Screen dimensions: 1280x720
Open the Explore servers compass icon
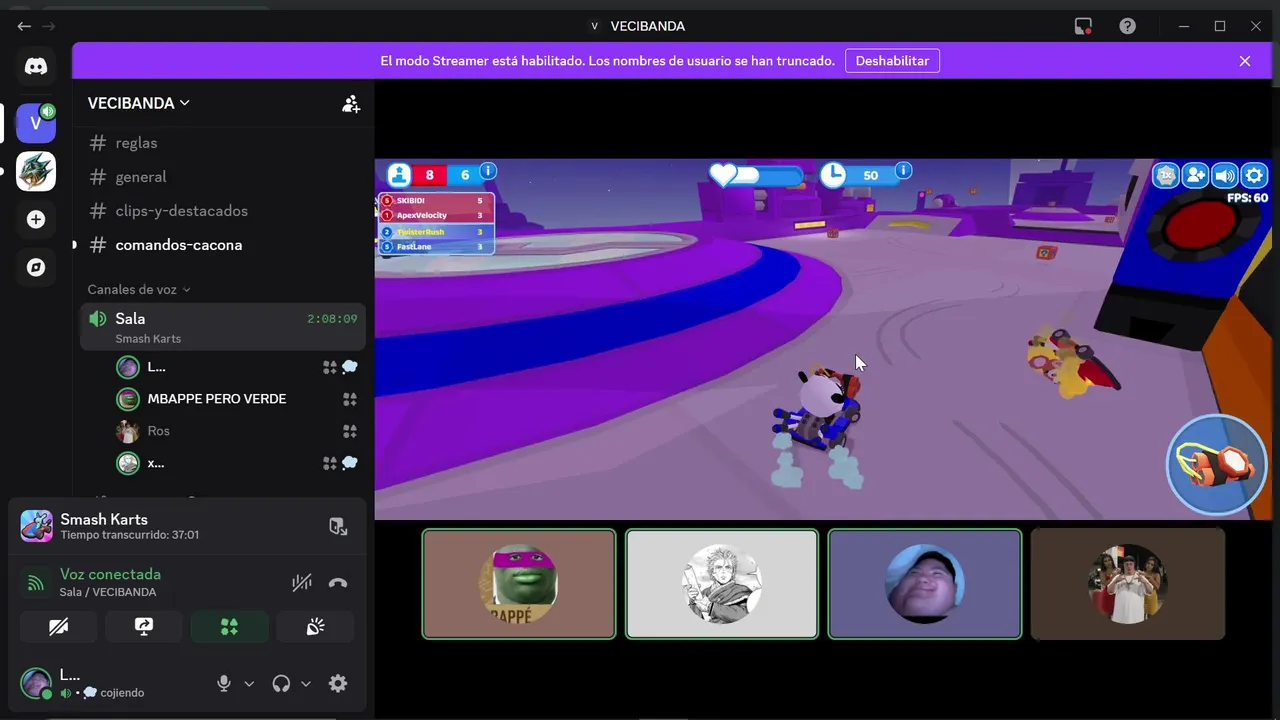(36, 268)
